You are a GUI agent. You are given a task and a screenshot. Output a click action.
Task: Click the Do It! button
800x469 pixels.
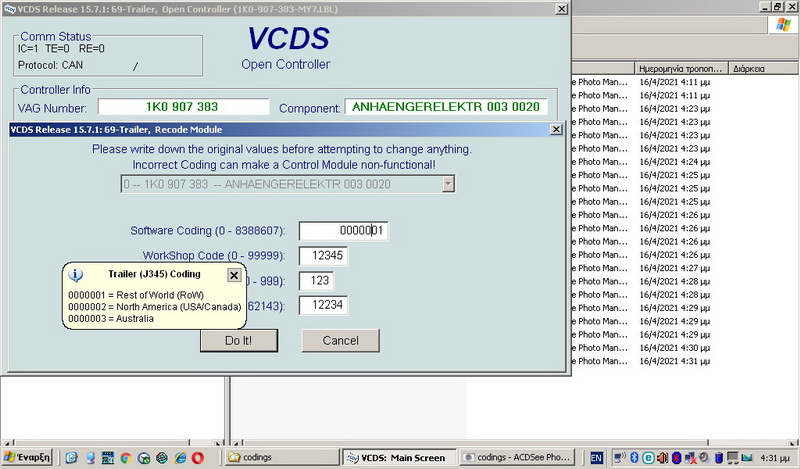[239, 340]
